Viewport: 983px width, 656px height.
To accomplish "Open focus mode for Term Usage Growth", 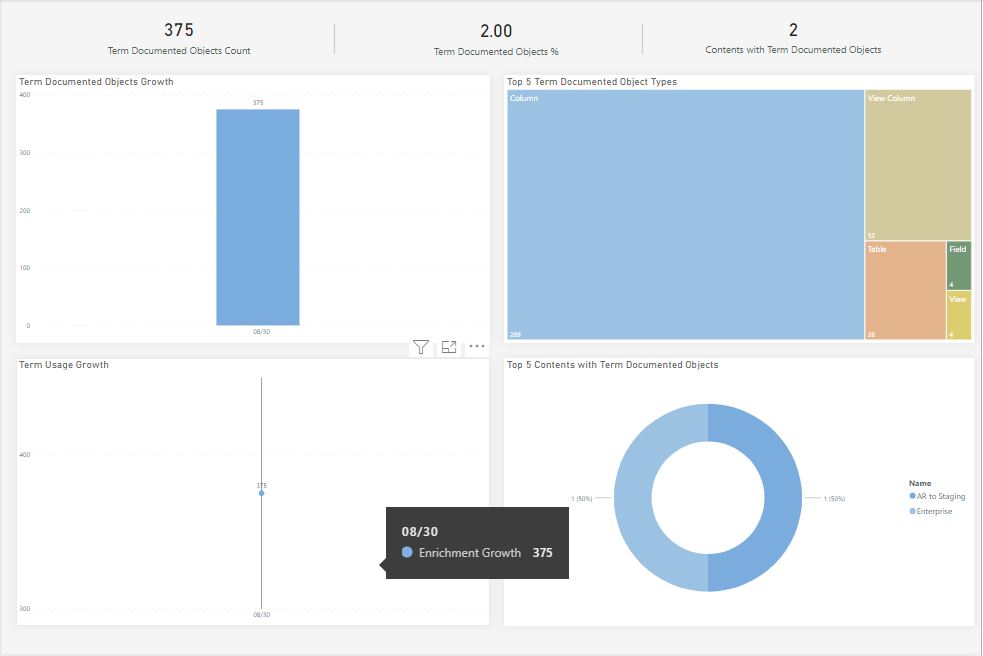I will 449,347.
